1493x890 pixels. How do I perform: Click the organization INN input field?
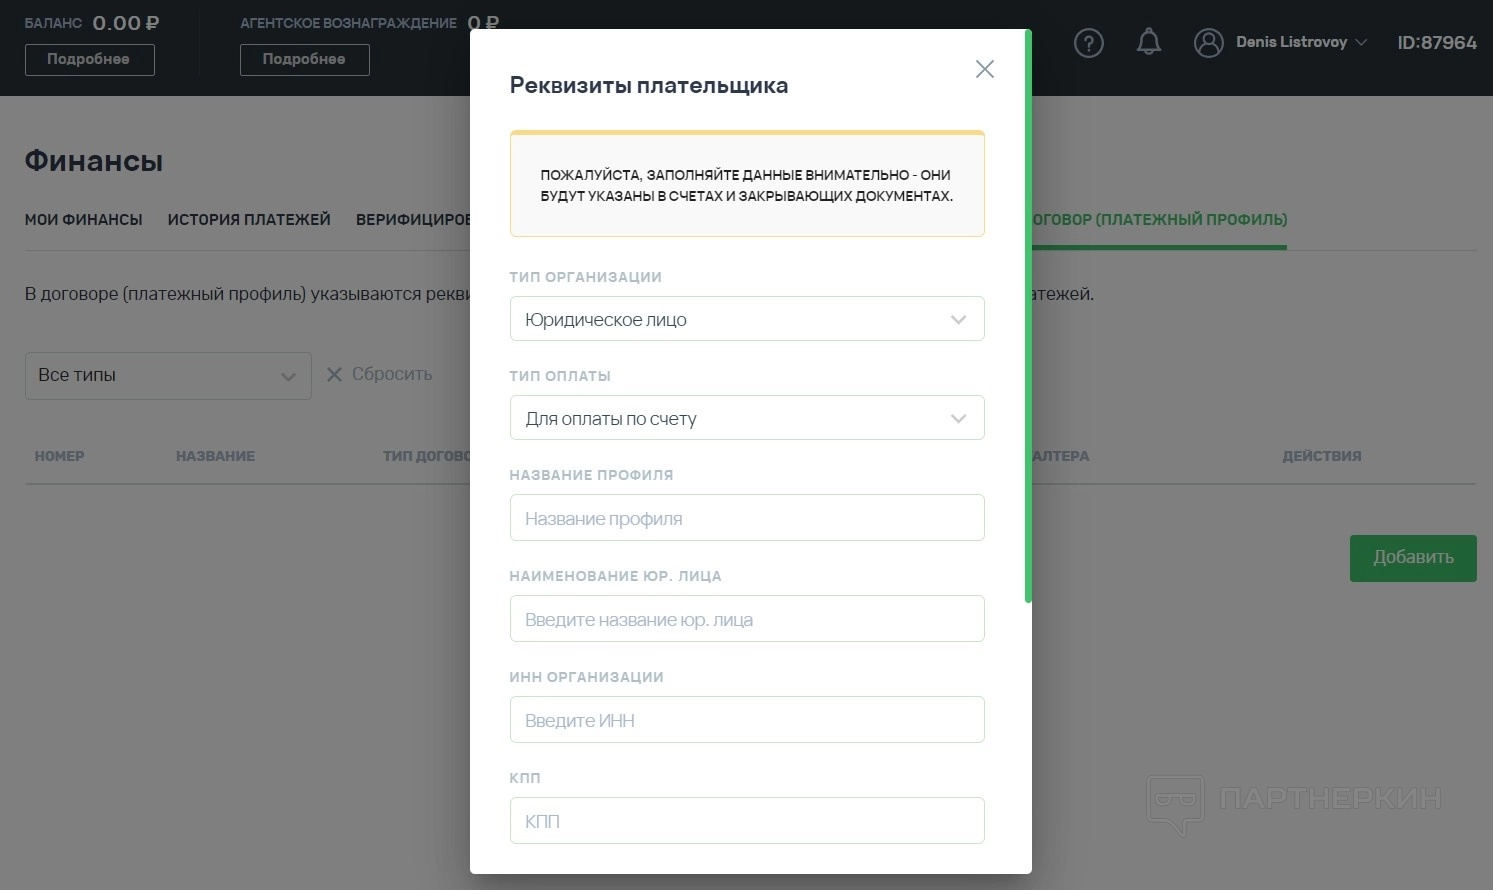click(x=746, y=720)
